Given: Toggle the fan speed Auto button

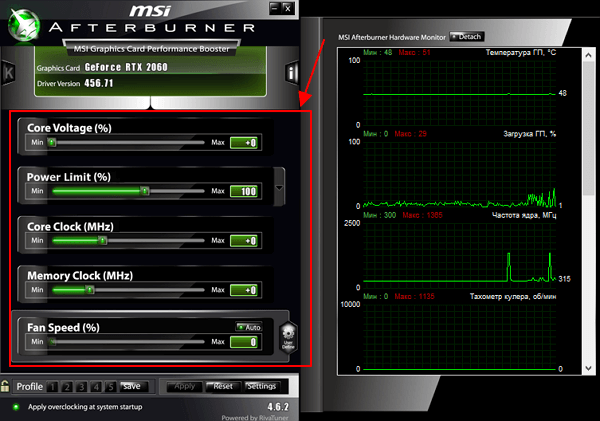Looking at the screenshot, I should tap(249, 327).
